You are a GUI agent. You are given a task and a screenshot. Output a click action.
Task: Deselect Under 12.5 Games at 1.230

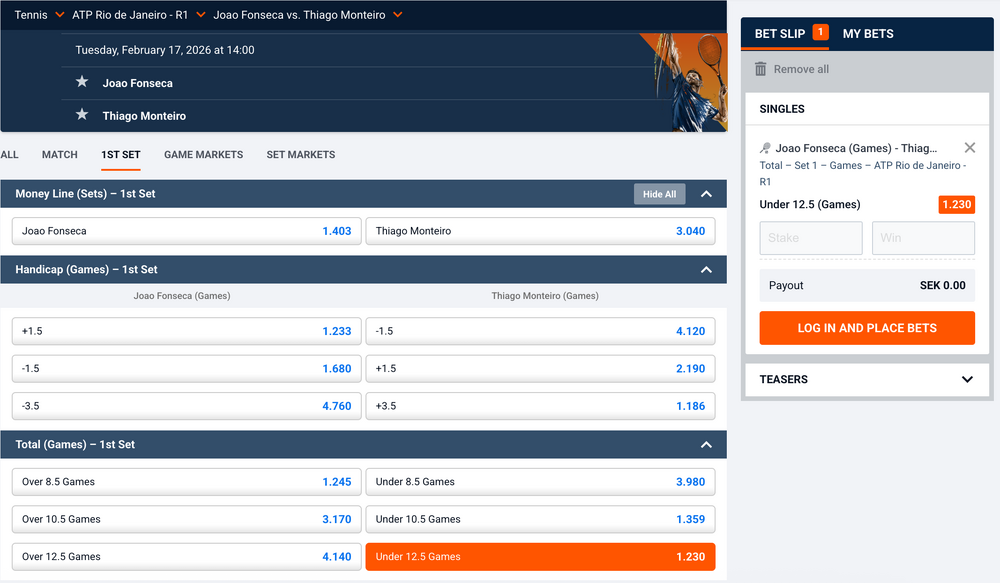[540, 556]
